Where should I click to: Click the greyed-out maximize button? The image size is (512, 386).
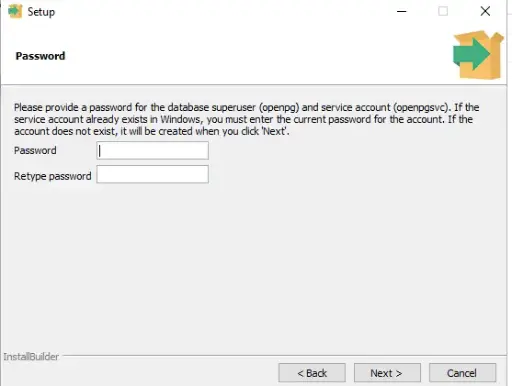point(443,11)
